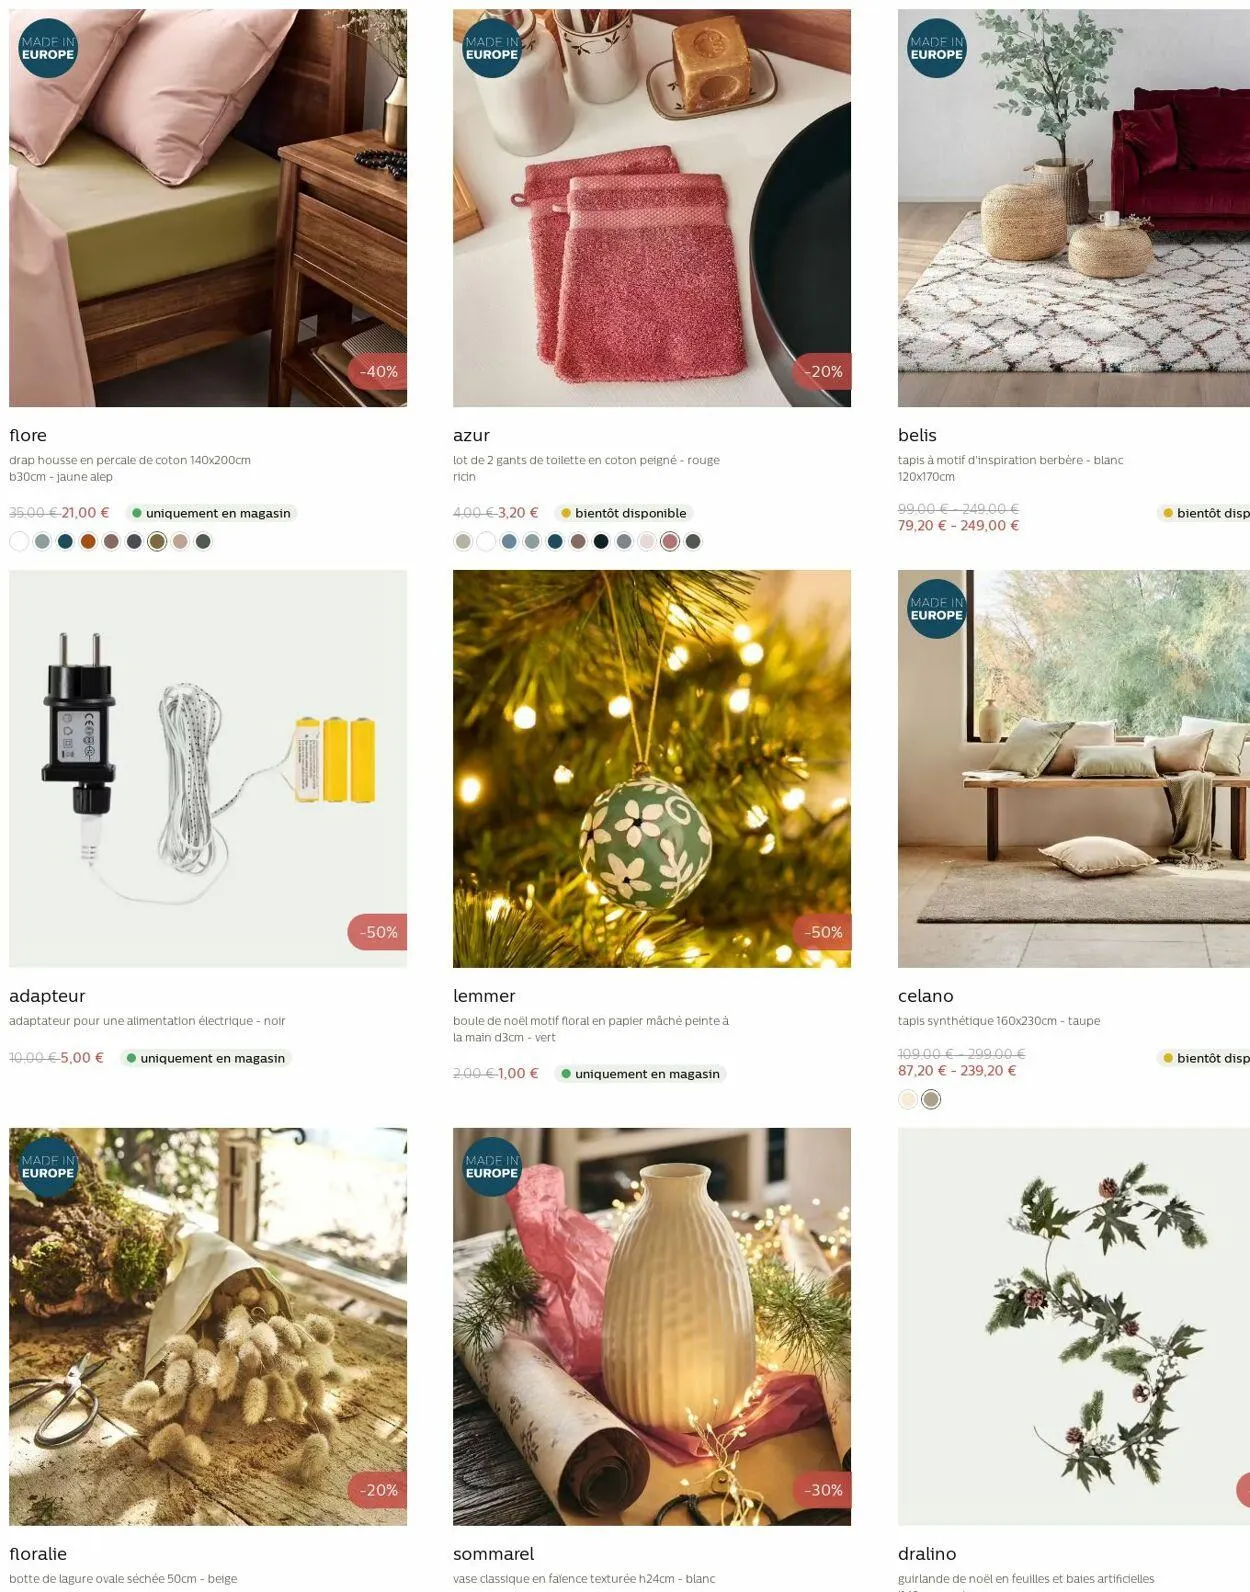Select the cream color swatch under celano
Screen dimensions: 1250x1592
click(x=908, y=1099)
